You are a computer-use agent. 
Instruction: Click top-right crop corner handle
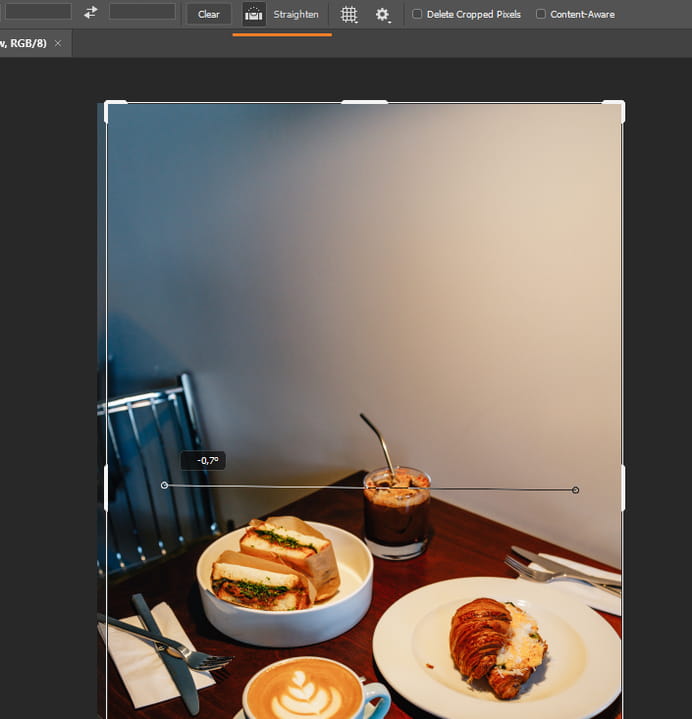(621, 104)
